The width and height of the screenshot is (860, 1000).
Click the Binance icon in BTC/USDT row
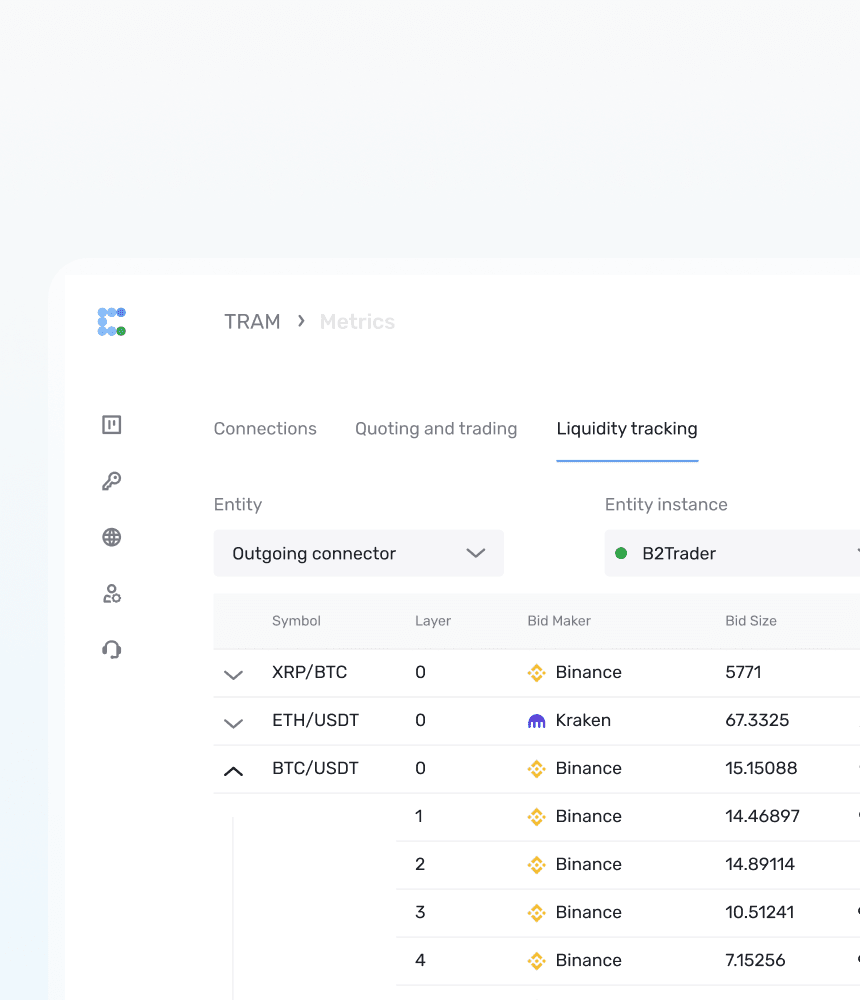click(537, 769)
